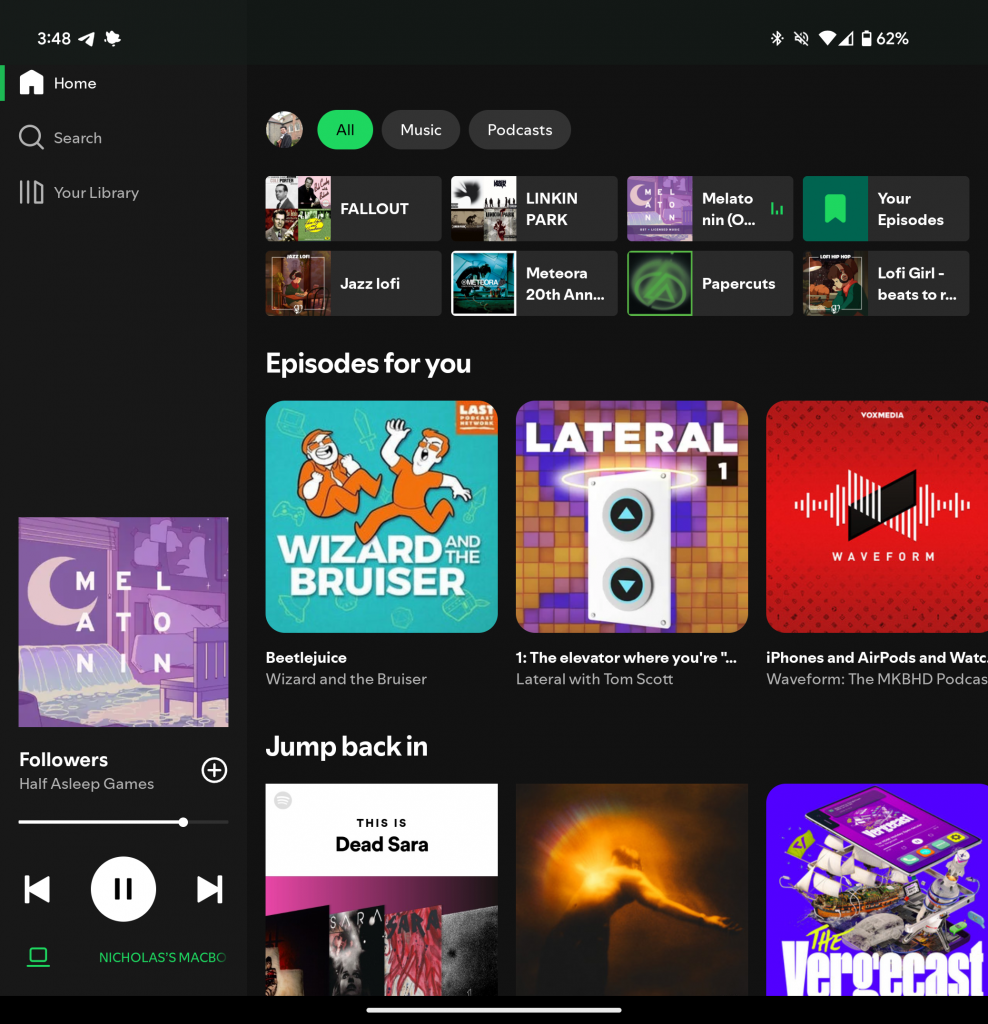Select the Podcasts filter chip

[520, 130]
